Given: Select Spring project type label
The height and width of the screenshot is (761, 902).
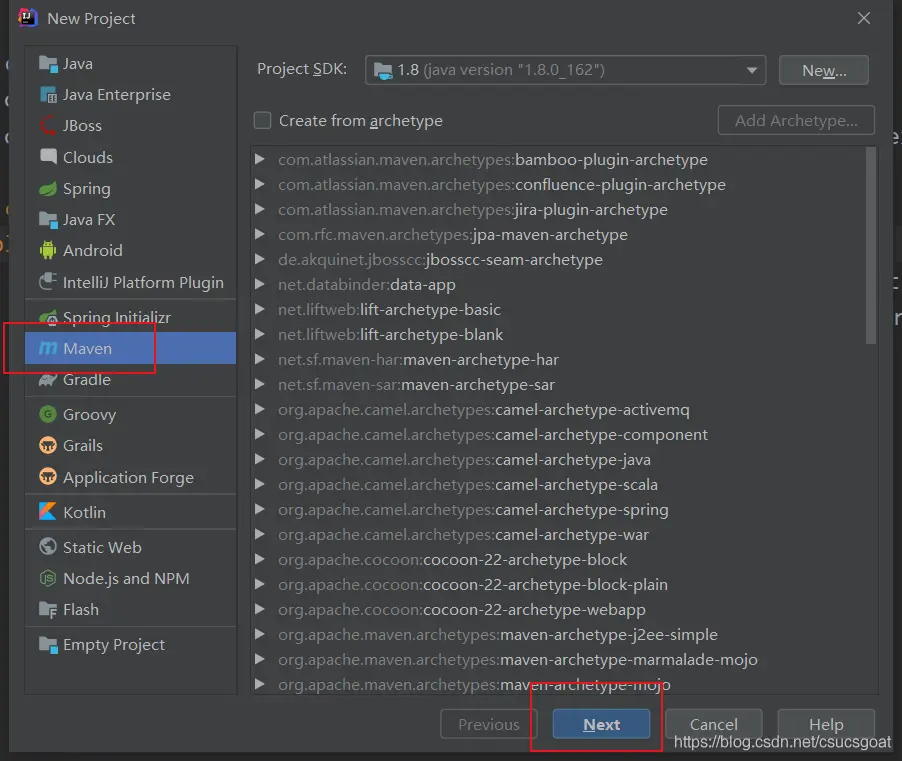Looking at the screenshot, I should 87,189.
